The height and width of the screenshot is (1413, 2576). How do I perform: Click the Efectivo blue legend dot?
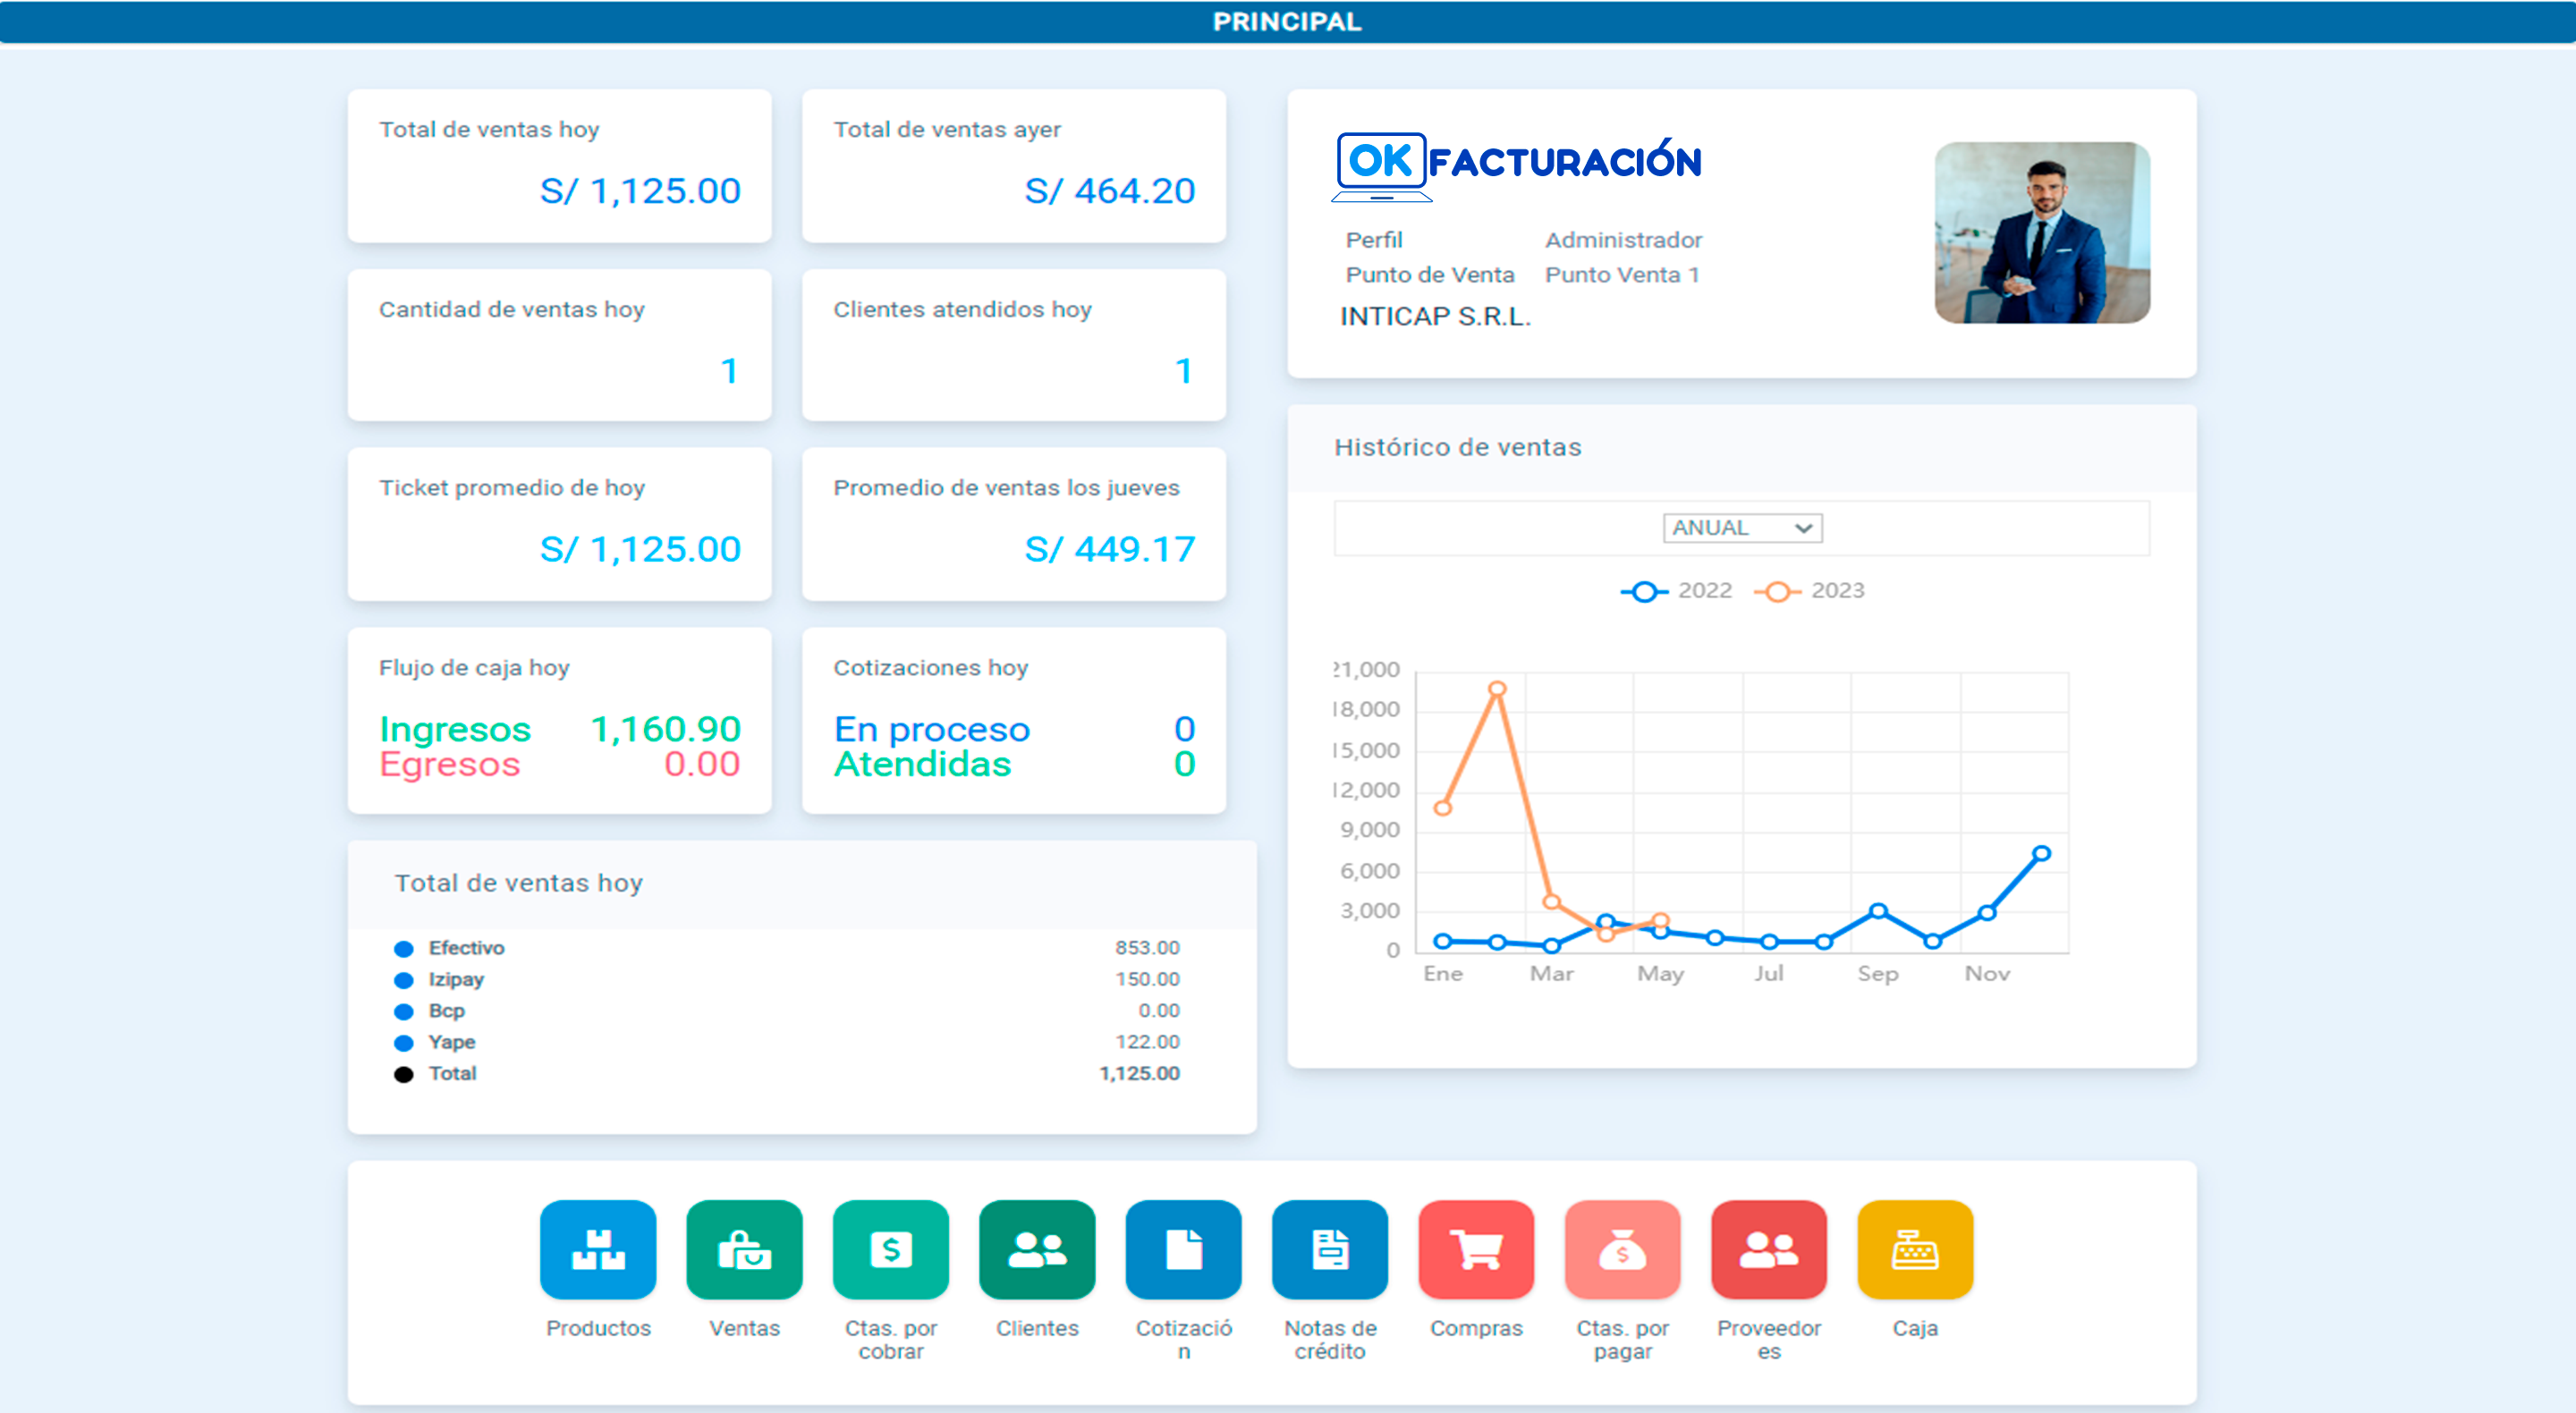click(x=404, y=948)
